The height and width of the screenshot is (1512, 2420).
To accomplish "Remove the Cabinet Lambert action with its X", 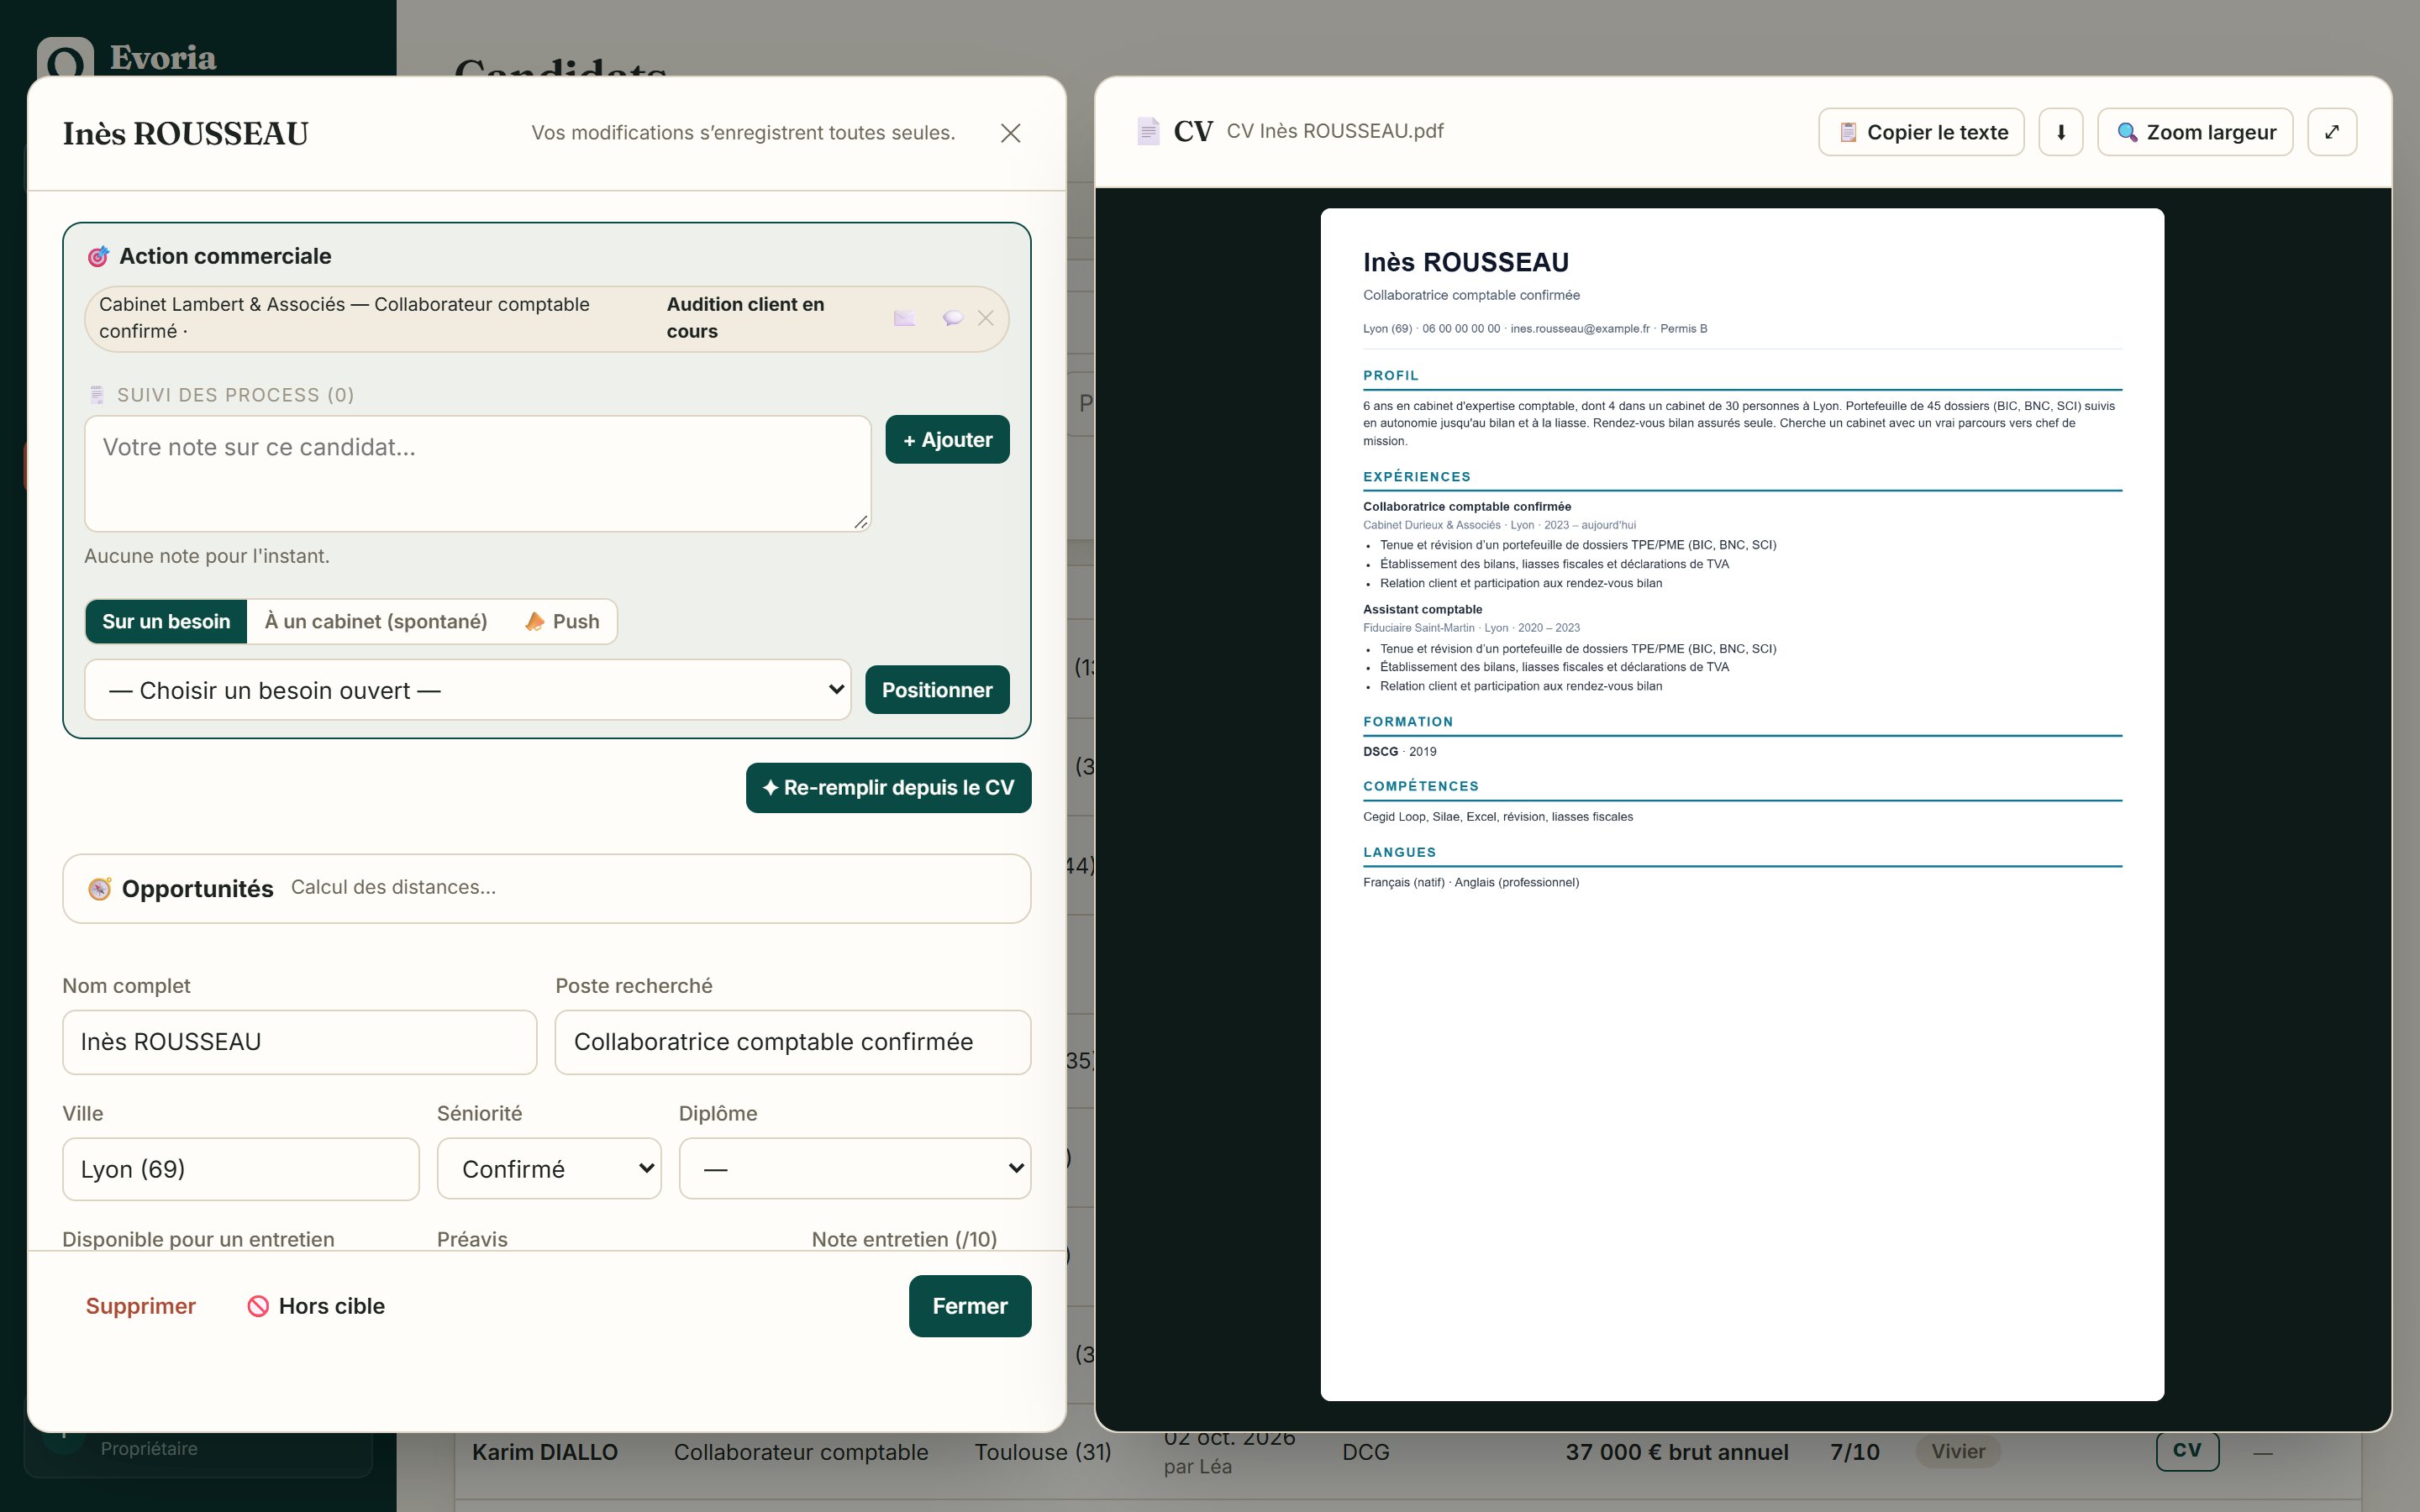I will [x=986, y=318].
